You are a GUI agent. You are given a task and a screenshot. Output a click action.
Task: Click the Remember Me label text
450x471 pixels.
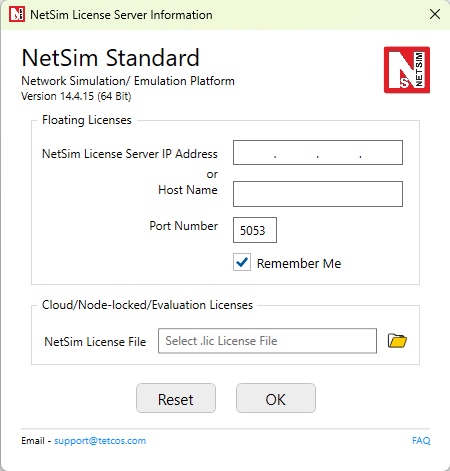tap(299, 263)
